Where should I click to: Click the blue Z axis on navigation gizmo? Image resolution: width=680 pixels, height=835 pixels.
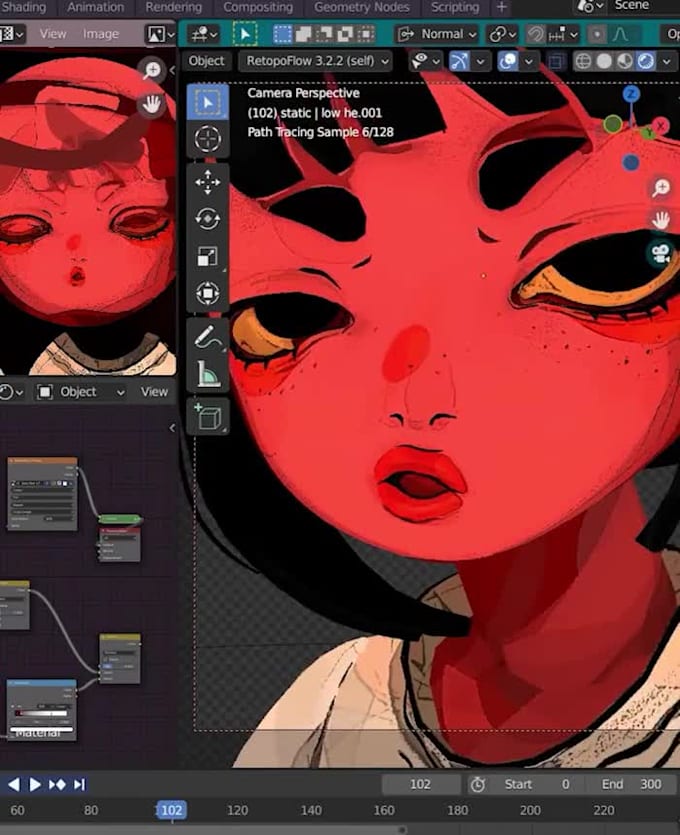[631, 95]
